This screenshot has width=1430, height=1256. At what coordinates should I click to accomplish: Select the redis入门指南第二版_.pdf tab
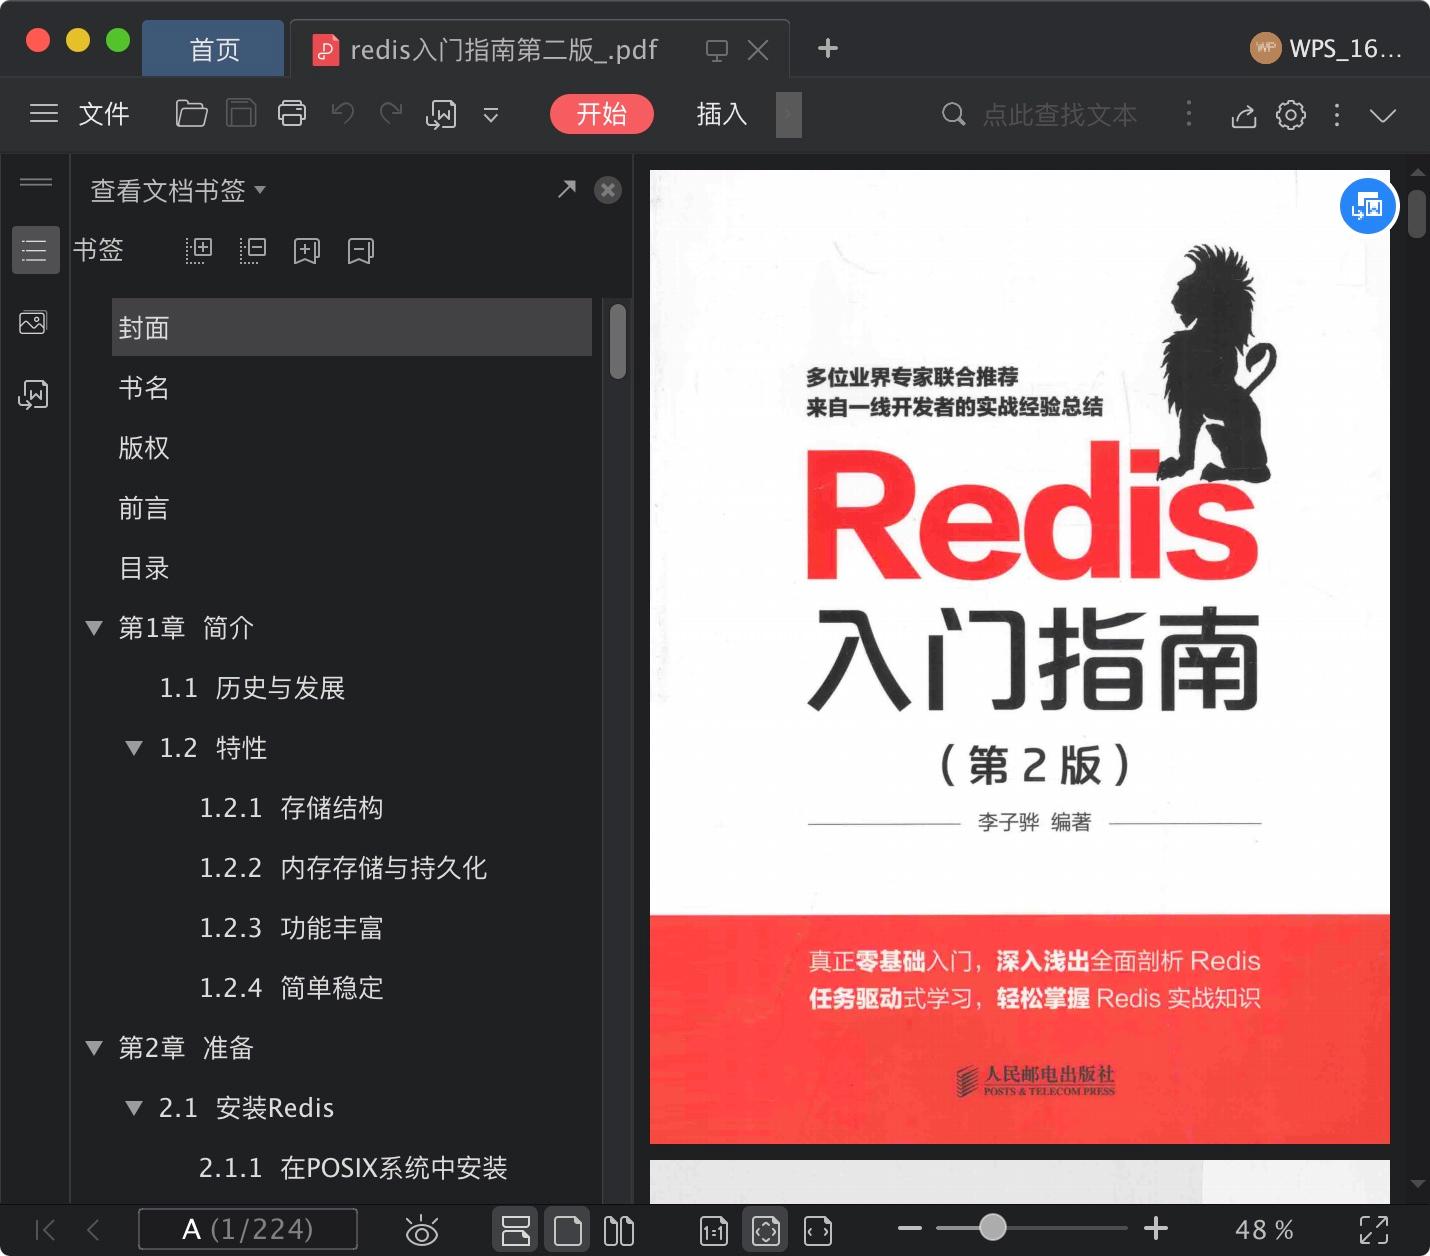point(503,50)
